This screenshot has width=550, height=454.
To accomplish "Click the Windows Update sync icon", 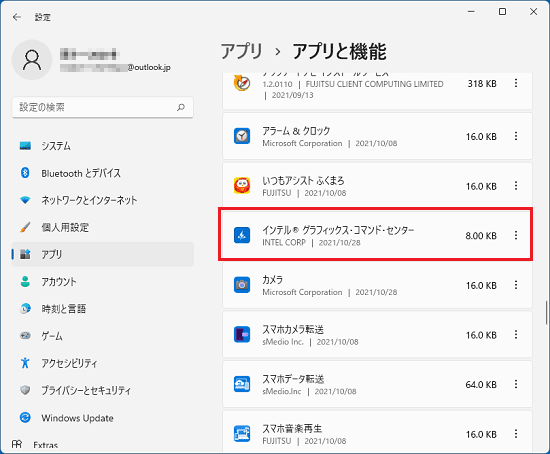I will (x=25, y=418).
